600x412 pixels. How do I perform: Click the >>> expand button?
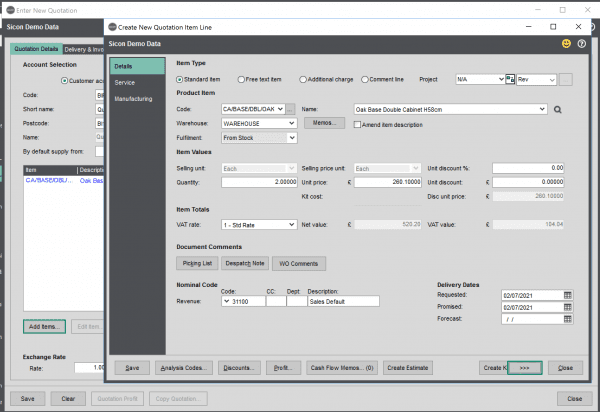click(525, 368)
